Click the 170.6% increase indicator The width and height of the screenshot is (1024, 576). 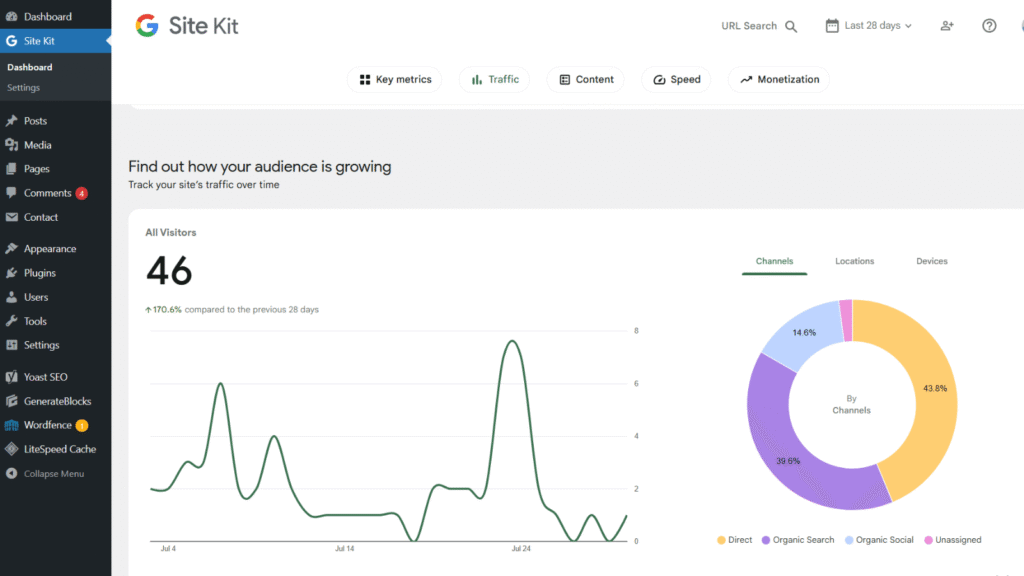[x=163, y=310]
